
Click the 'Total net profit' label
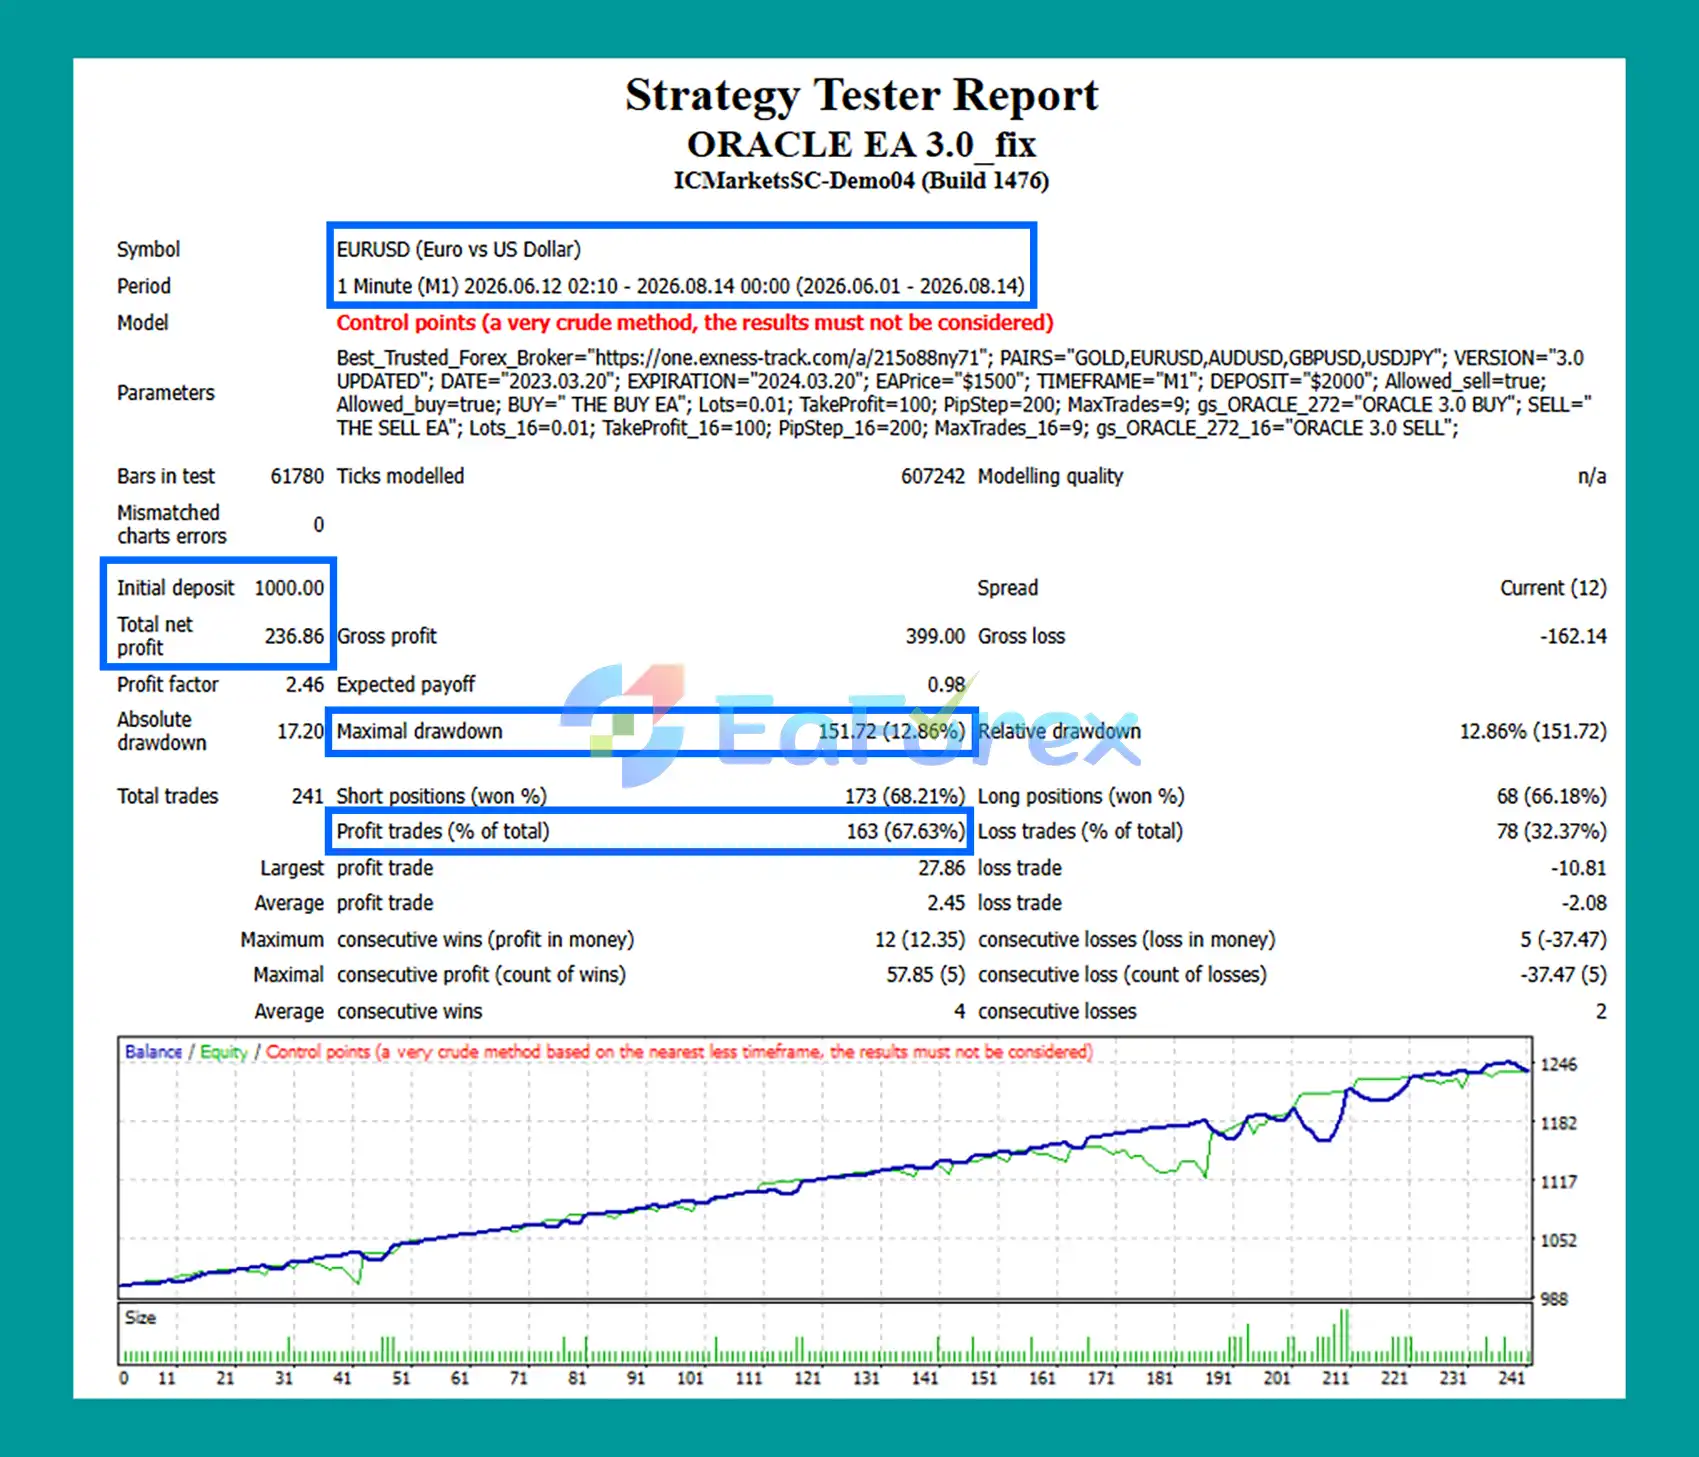click(x=155, y=636)
